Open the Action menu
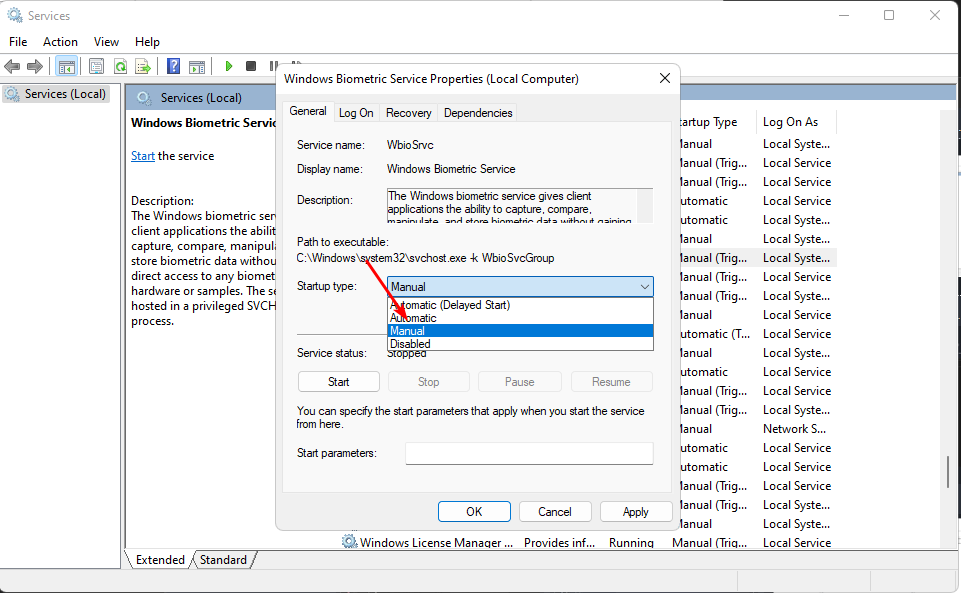The height and width of the screenshot is (593, 961). click(x=60, y=42)
